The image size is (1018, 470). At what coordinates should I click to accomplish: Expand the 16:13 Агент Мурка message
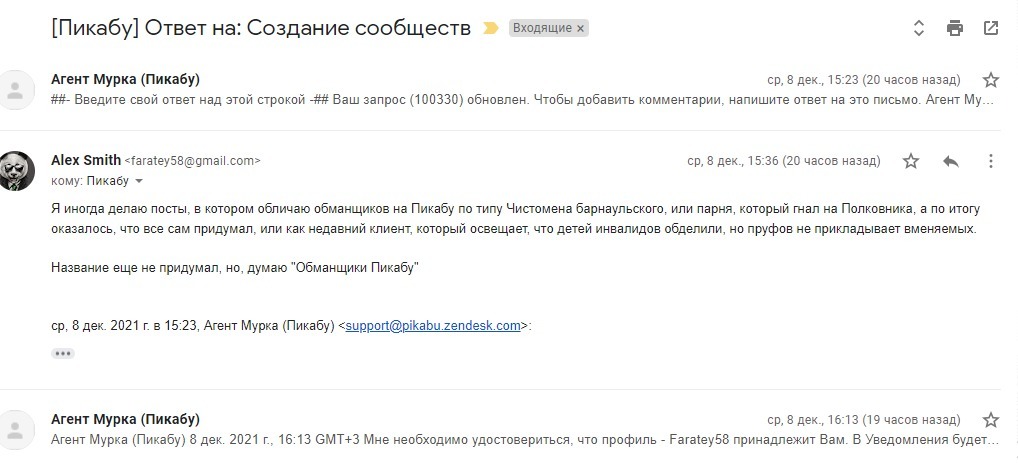point(500,440)
